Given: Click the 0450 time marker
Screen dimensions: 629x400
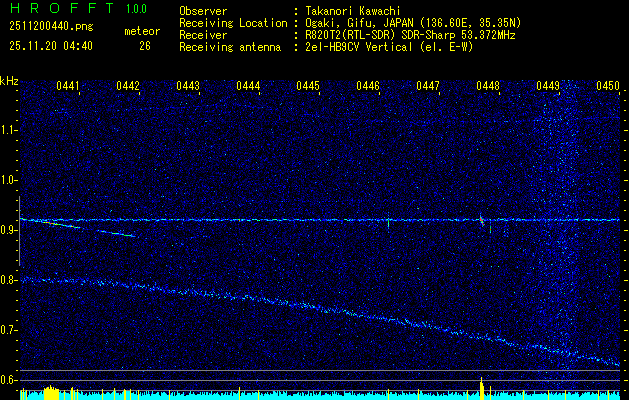Looking at the screenshot, I should (x=608, y=87).
